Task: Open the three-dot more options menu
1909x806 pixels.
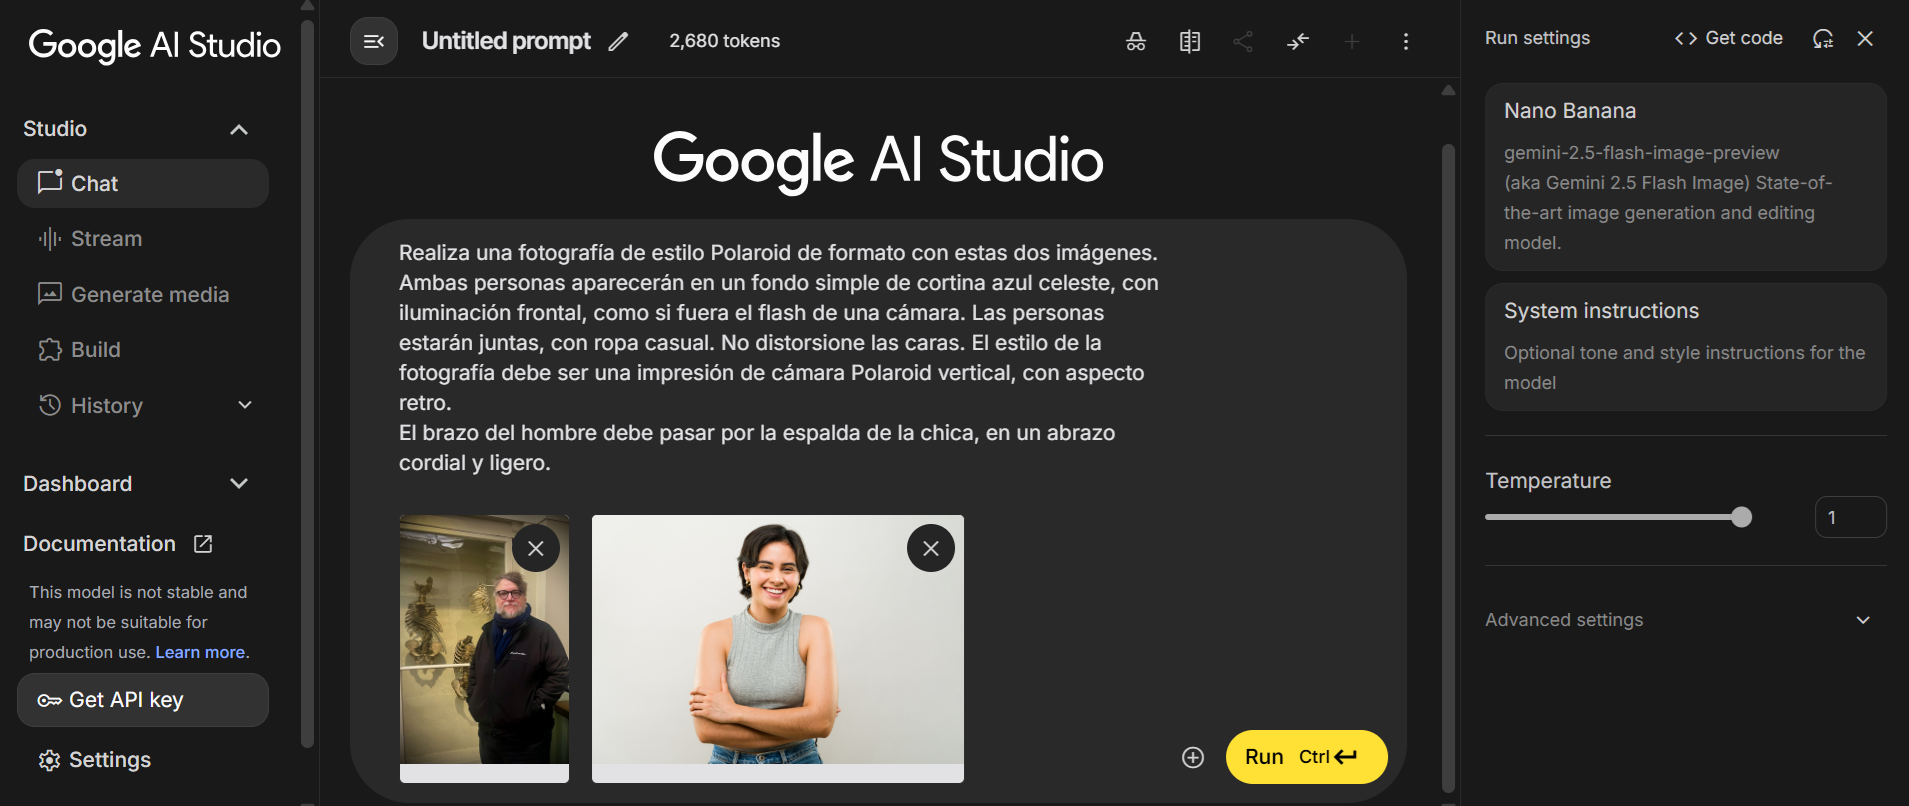Action: 1406,41
